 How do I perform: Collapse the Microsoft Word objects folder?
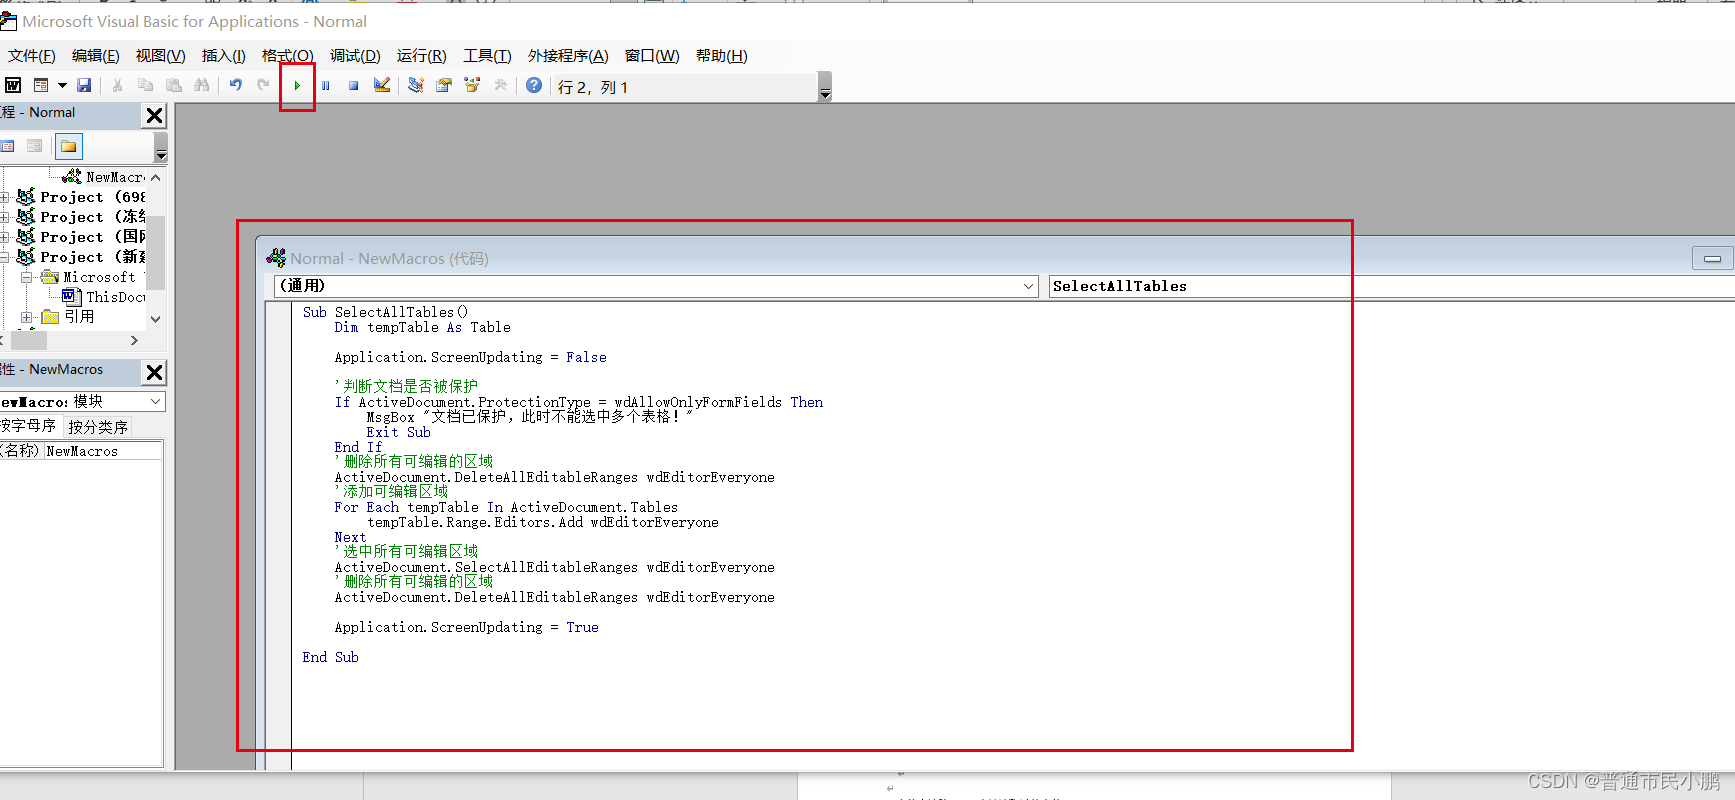(x=27, y=277)
